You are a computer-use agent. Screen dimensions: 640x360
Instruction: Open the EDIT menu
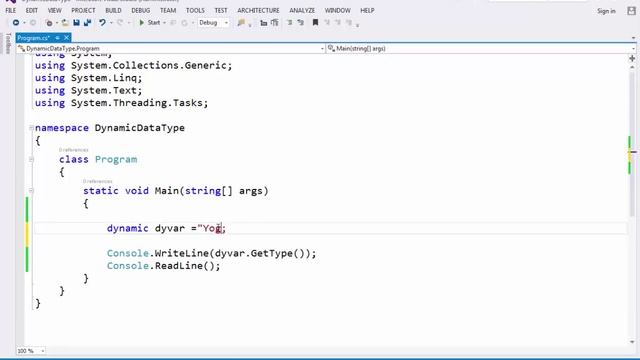[x=31, y=10]
